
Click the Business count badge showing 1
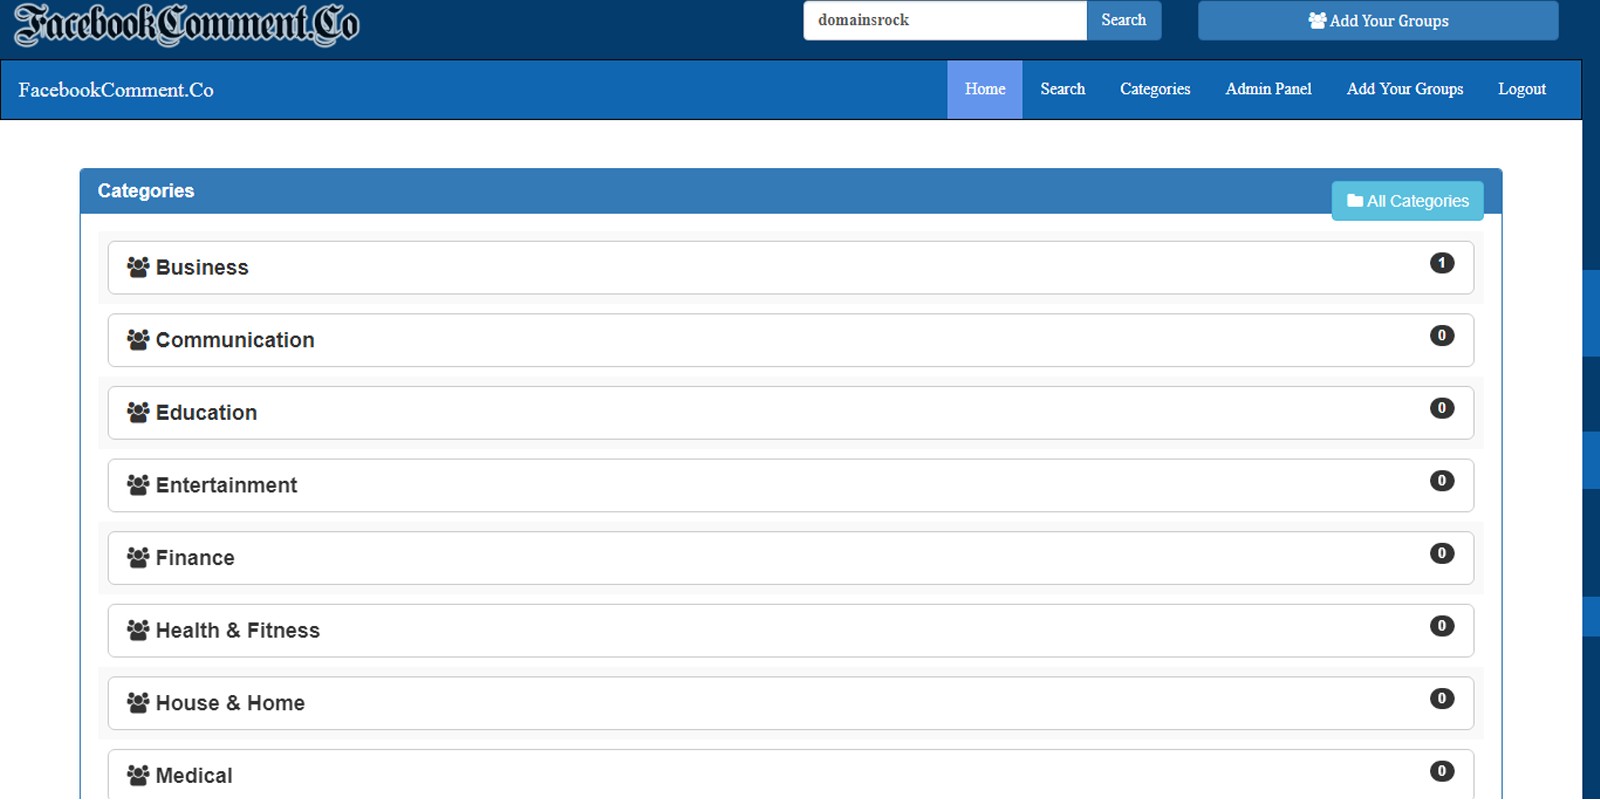[1442, 263]
